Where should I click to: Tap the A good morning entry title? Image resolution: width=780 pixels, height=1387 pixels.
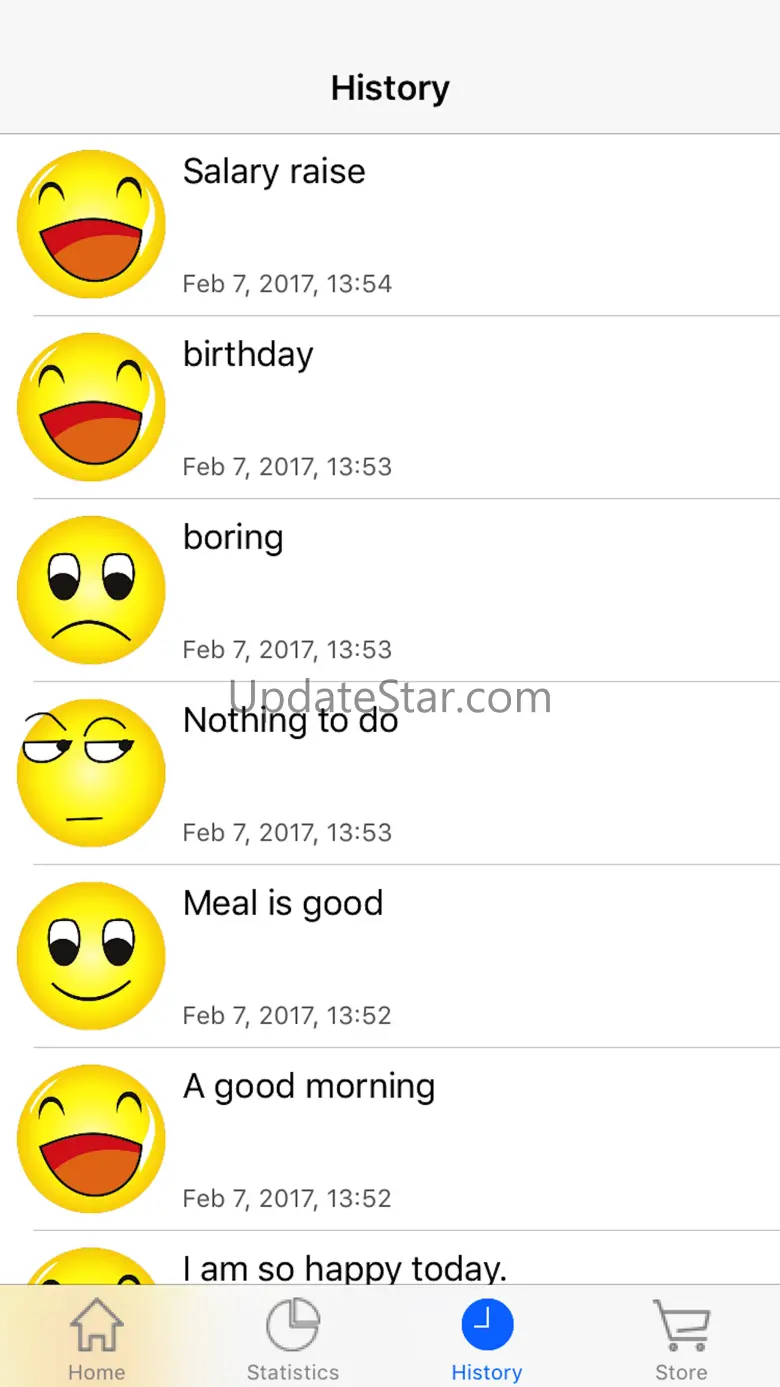click(309, 1086)
